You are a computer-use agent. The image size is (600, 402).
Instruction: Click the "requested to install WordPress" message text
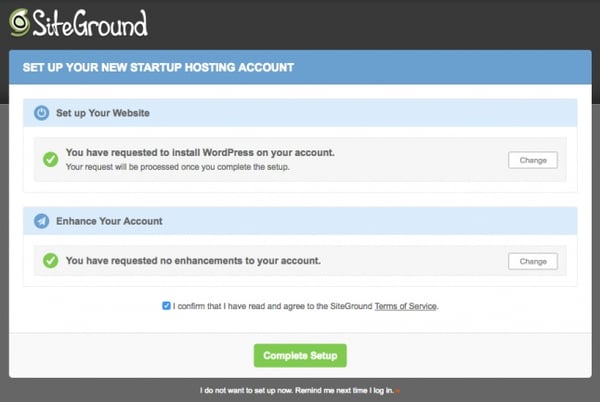[199, 153]
